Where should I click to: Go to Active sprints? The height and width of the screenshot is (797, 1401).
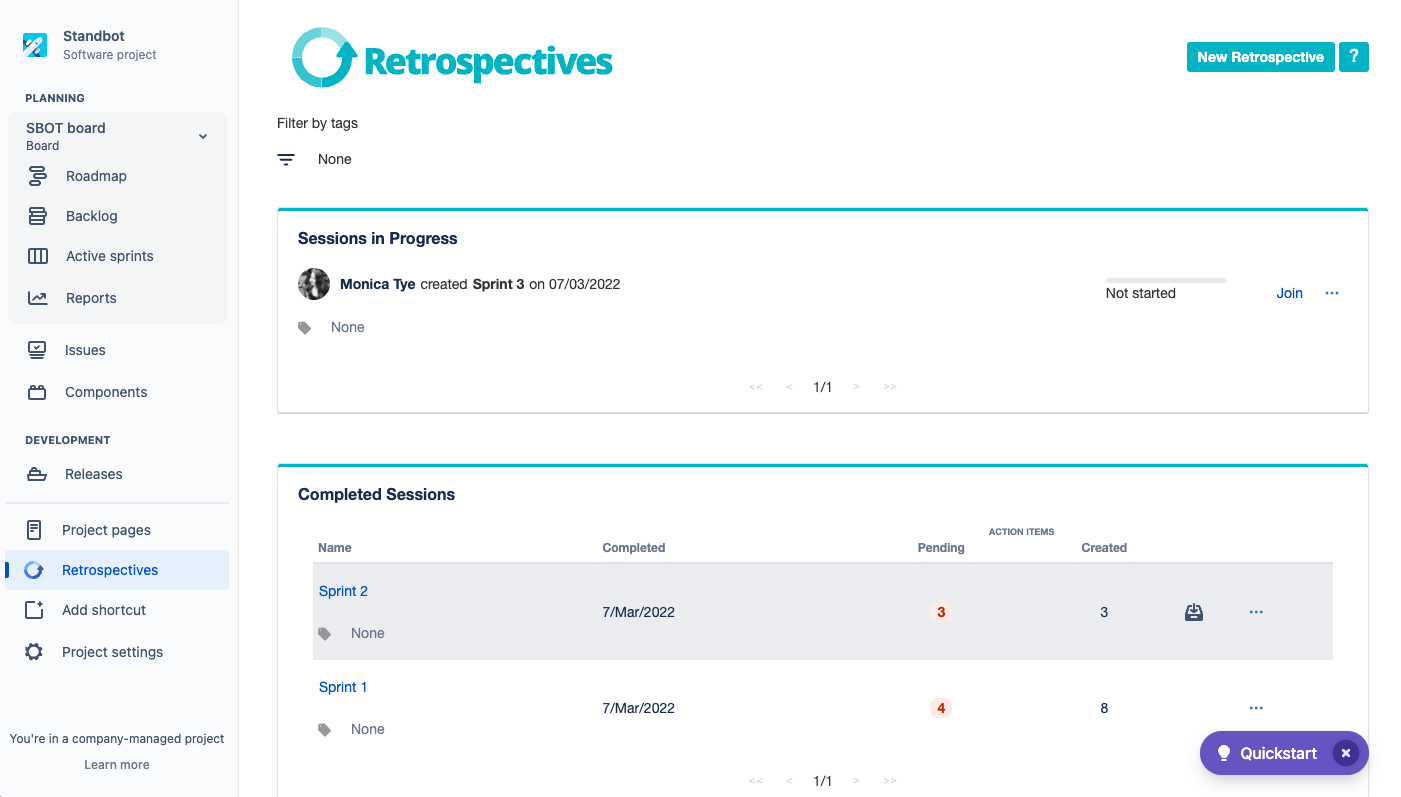(109, 256)
